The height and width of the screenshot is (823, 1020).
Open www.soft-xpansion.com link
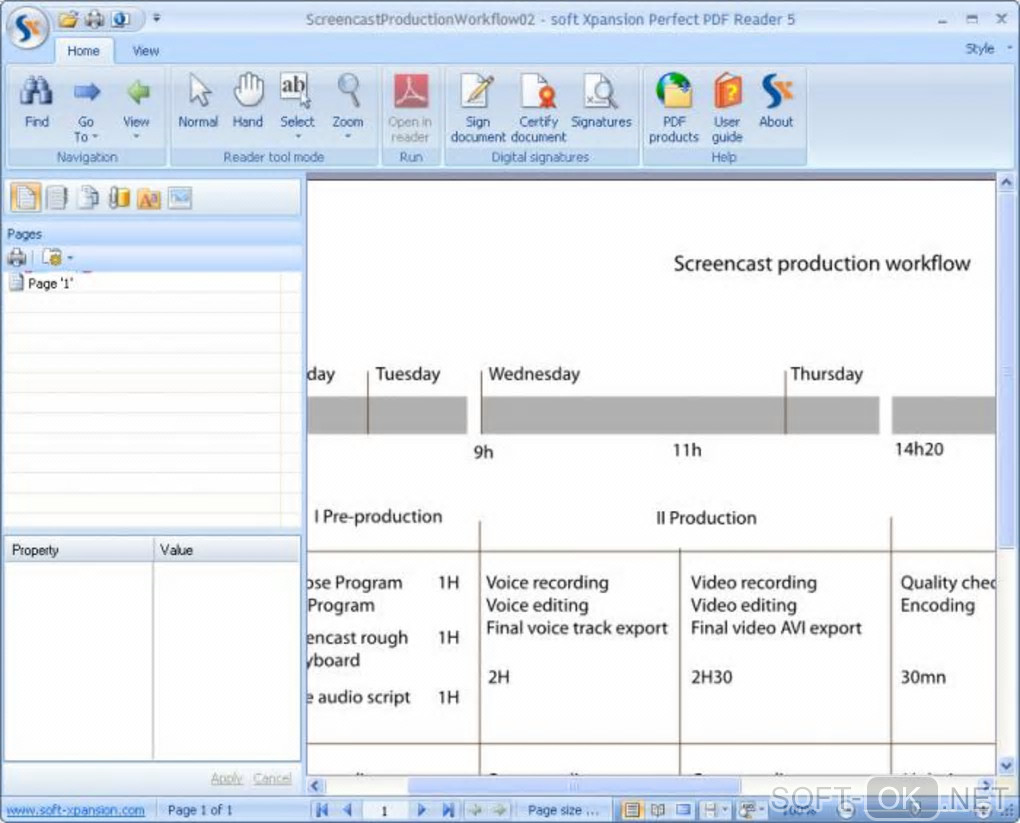75,810
